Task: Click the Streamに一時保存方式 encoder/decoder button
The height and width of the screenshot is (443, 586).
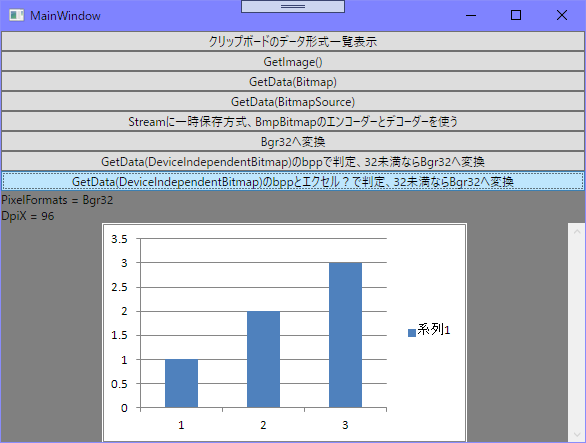Action: 293,121
